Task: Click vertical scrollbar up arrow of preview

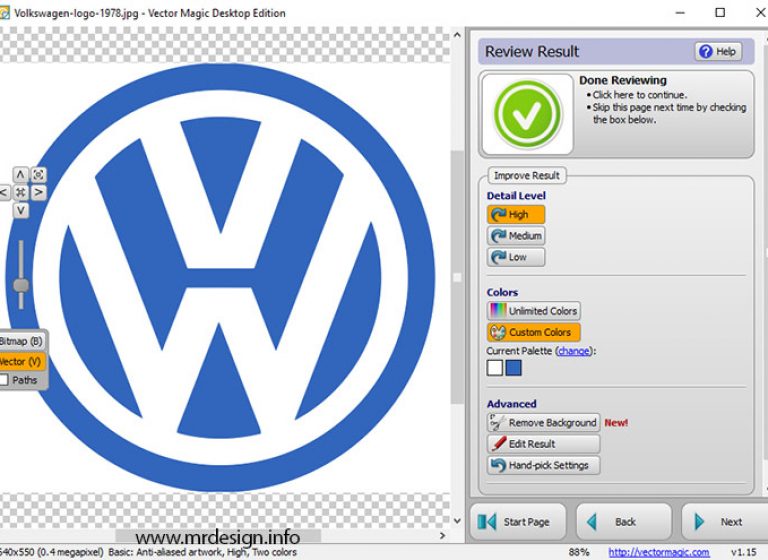Action: (x=457, y=34)
